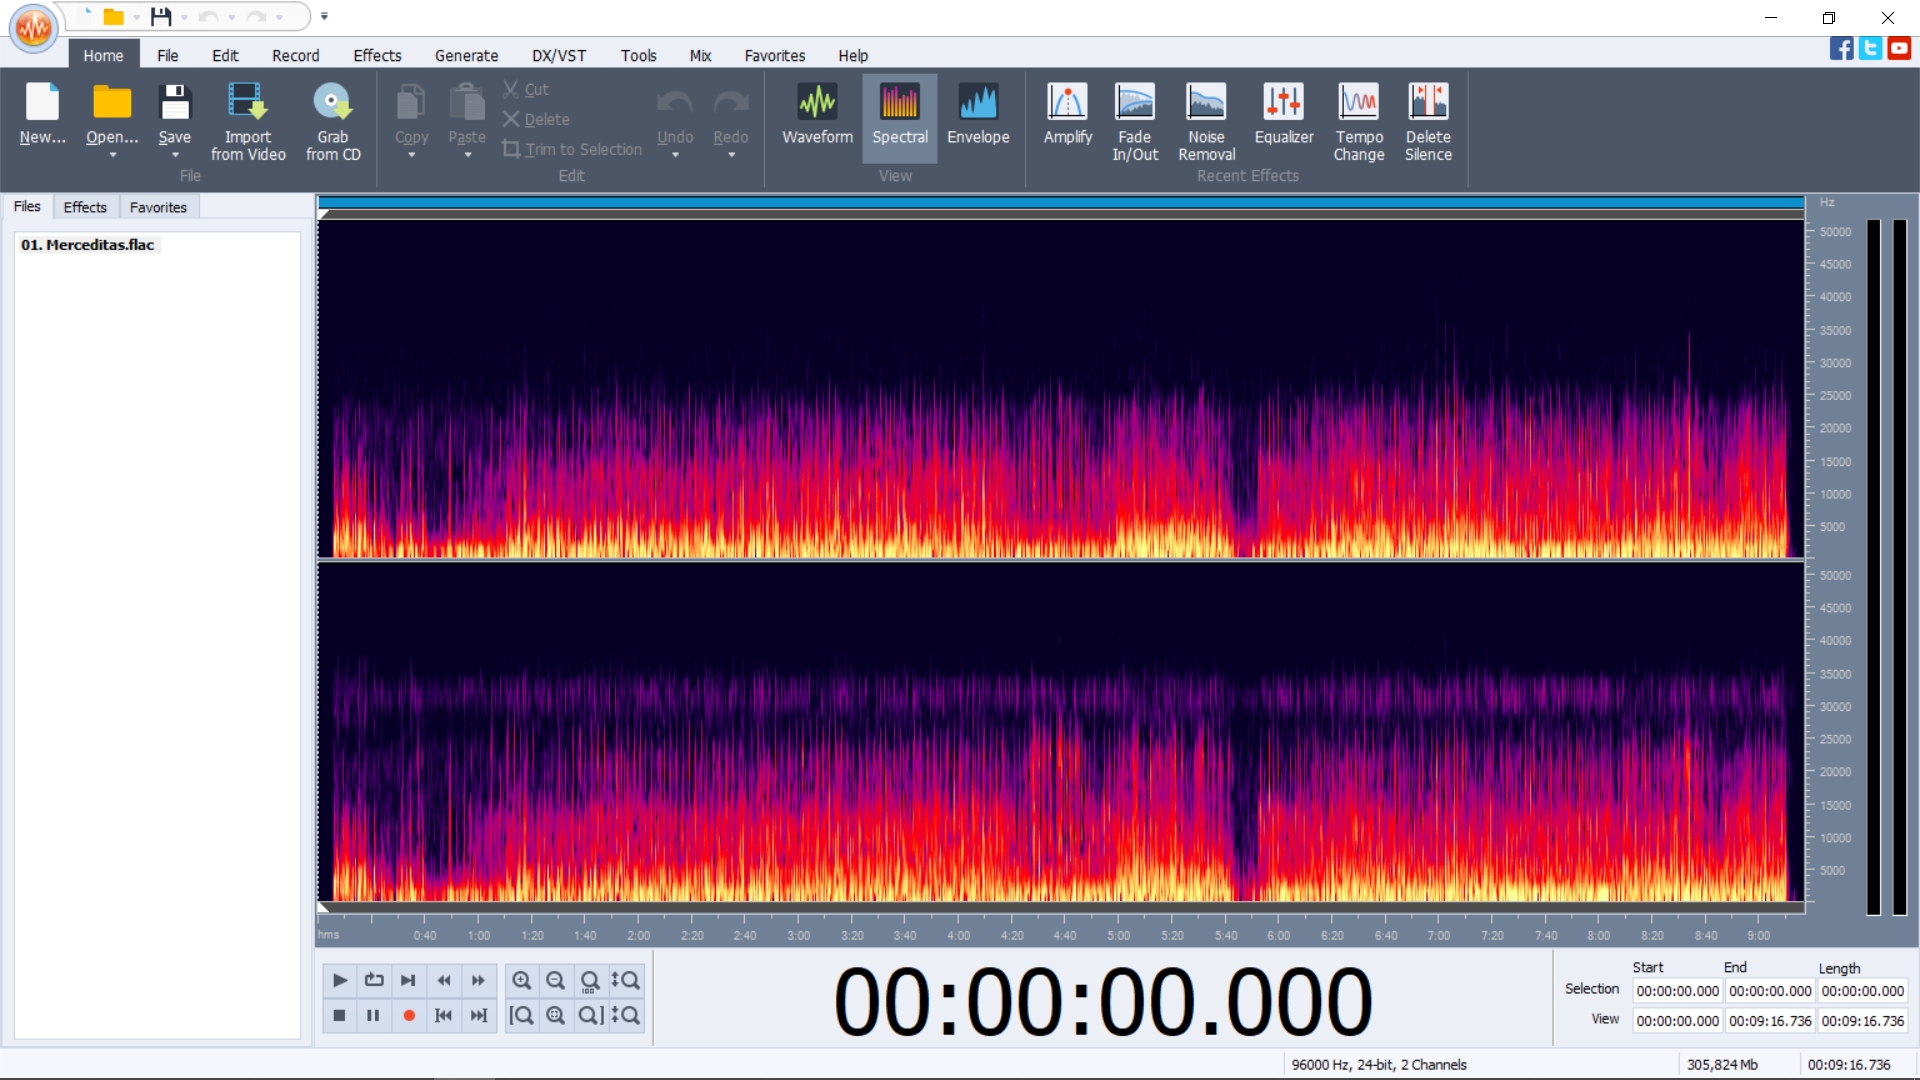
Task: Open the YouTube link icon
Action: click(x=1899, y=48)
